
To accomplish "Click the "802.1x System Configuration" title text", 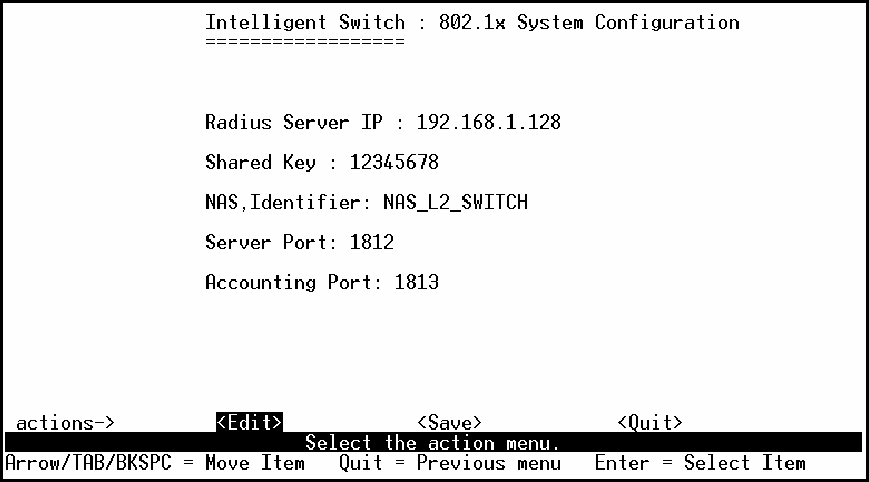I will (589, 22).
